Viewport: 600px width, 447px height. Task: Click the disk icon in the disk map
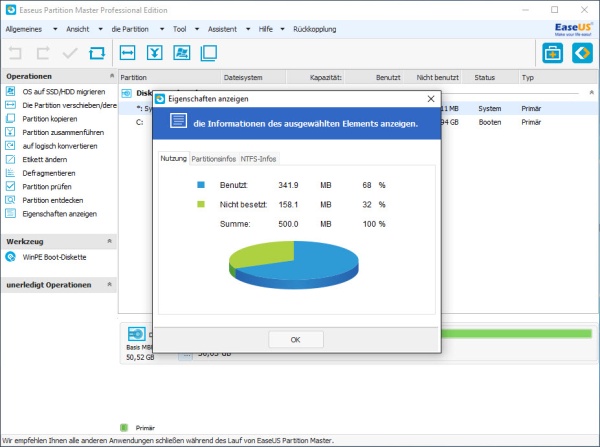tap(137, 334)
